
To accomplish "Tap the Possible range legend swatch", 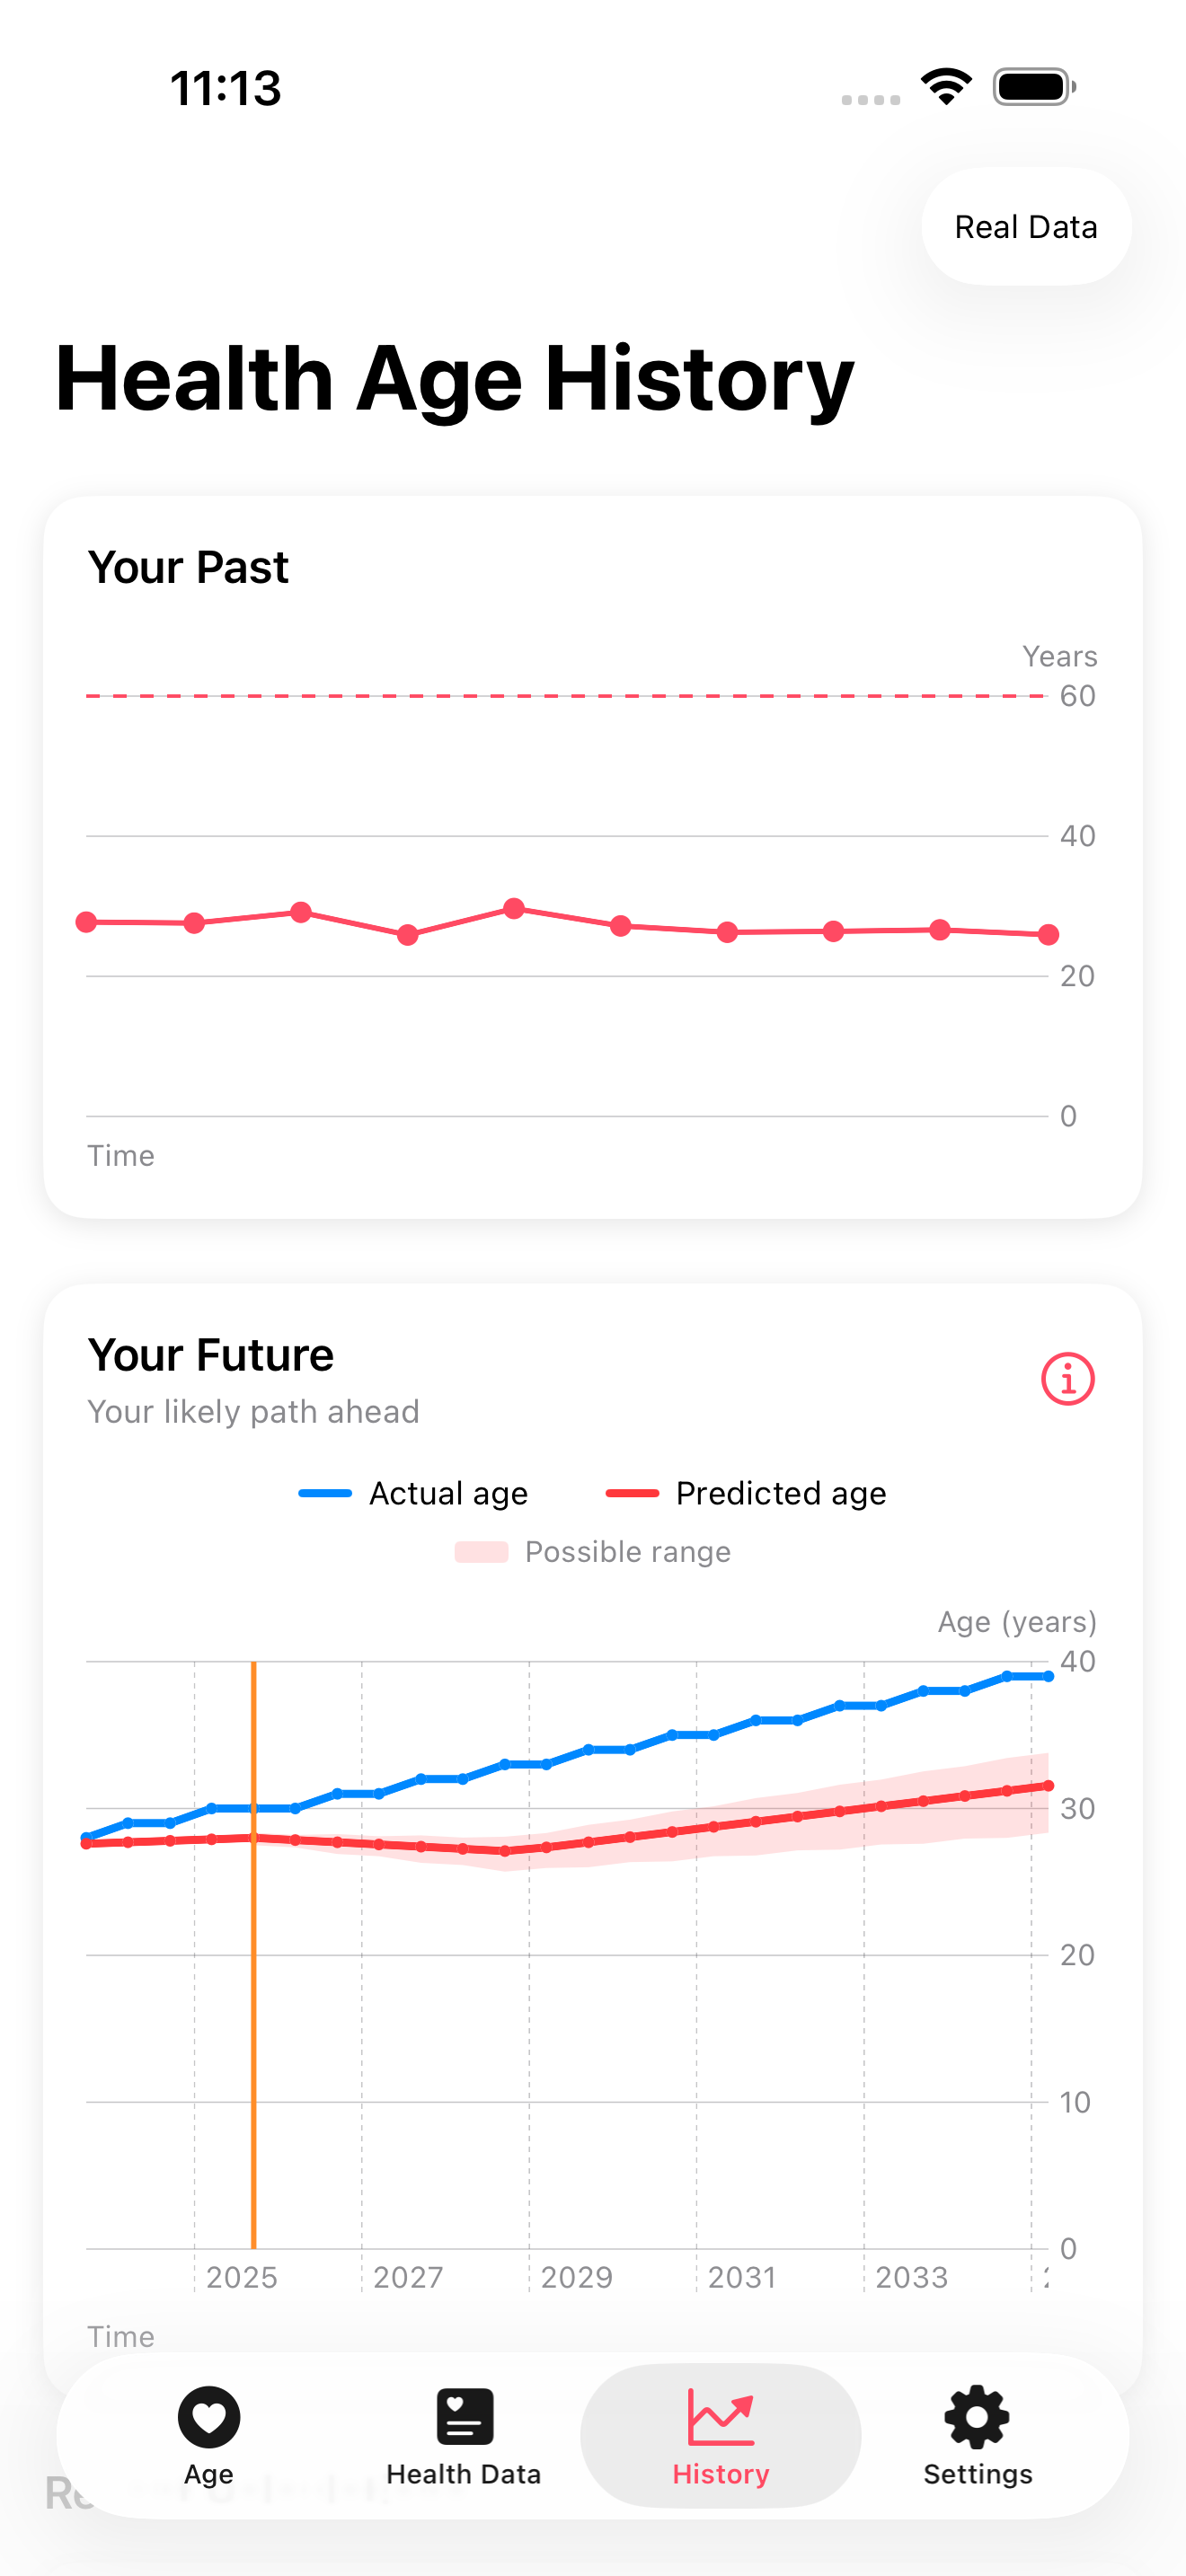I will point(481,1552).
